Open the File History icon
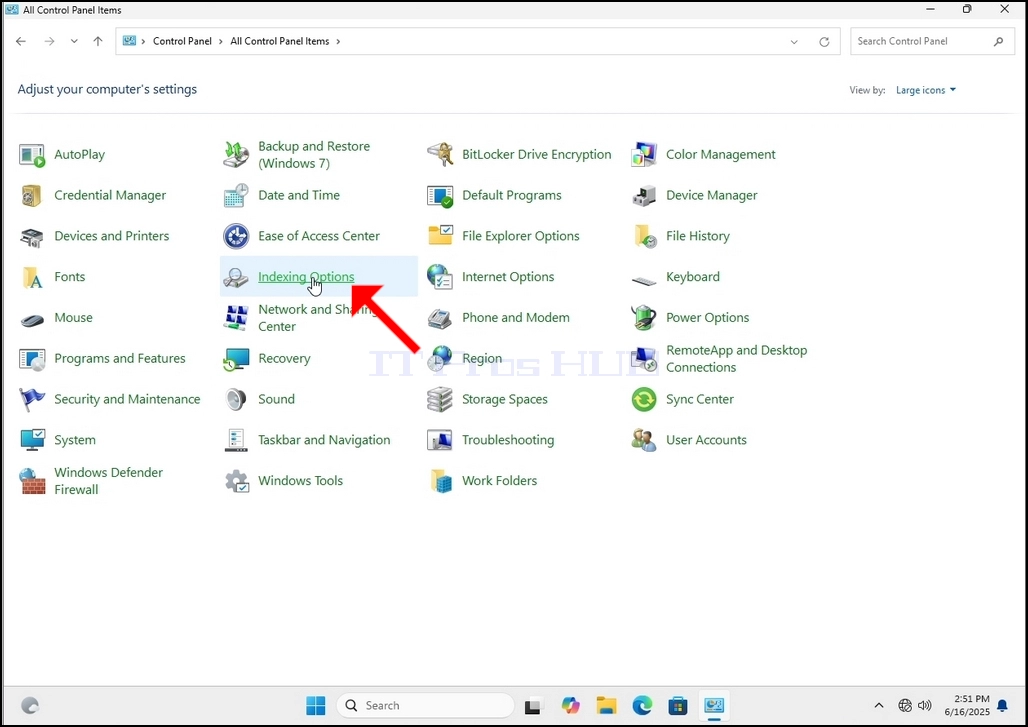This screenshot has width=1028, height=727. 644,236
